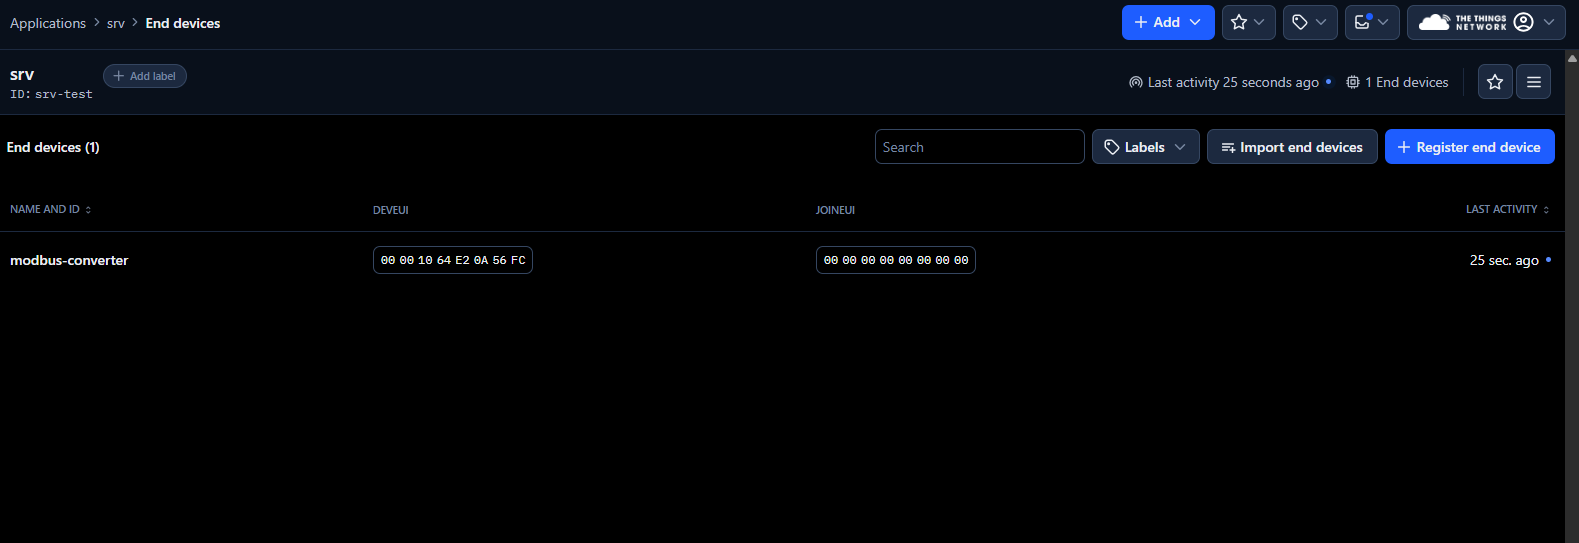Open the Add dropdown button
Screen dimensions: 1579x543
(x=1168, y=22)
